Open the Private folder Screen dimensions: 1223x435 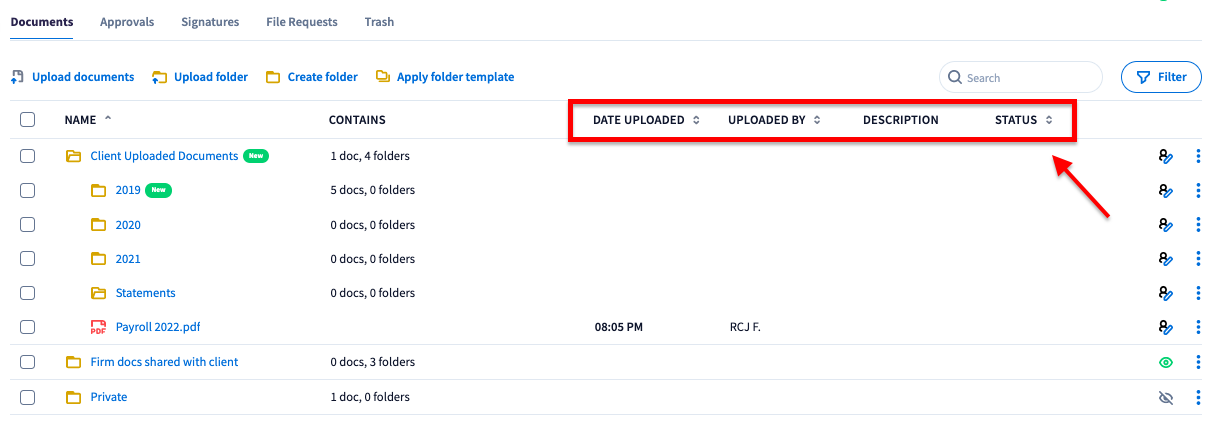[x=109, y=397]
